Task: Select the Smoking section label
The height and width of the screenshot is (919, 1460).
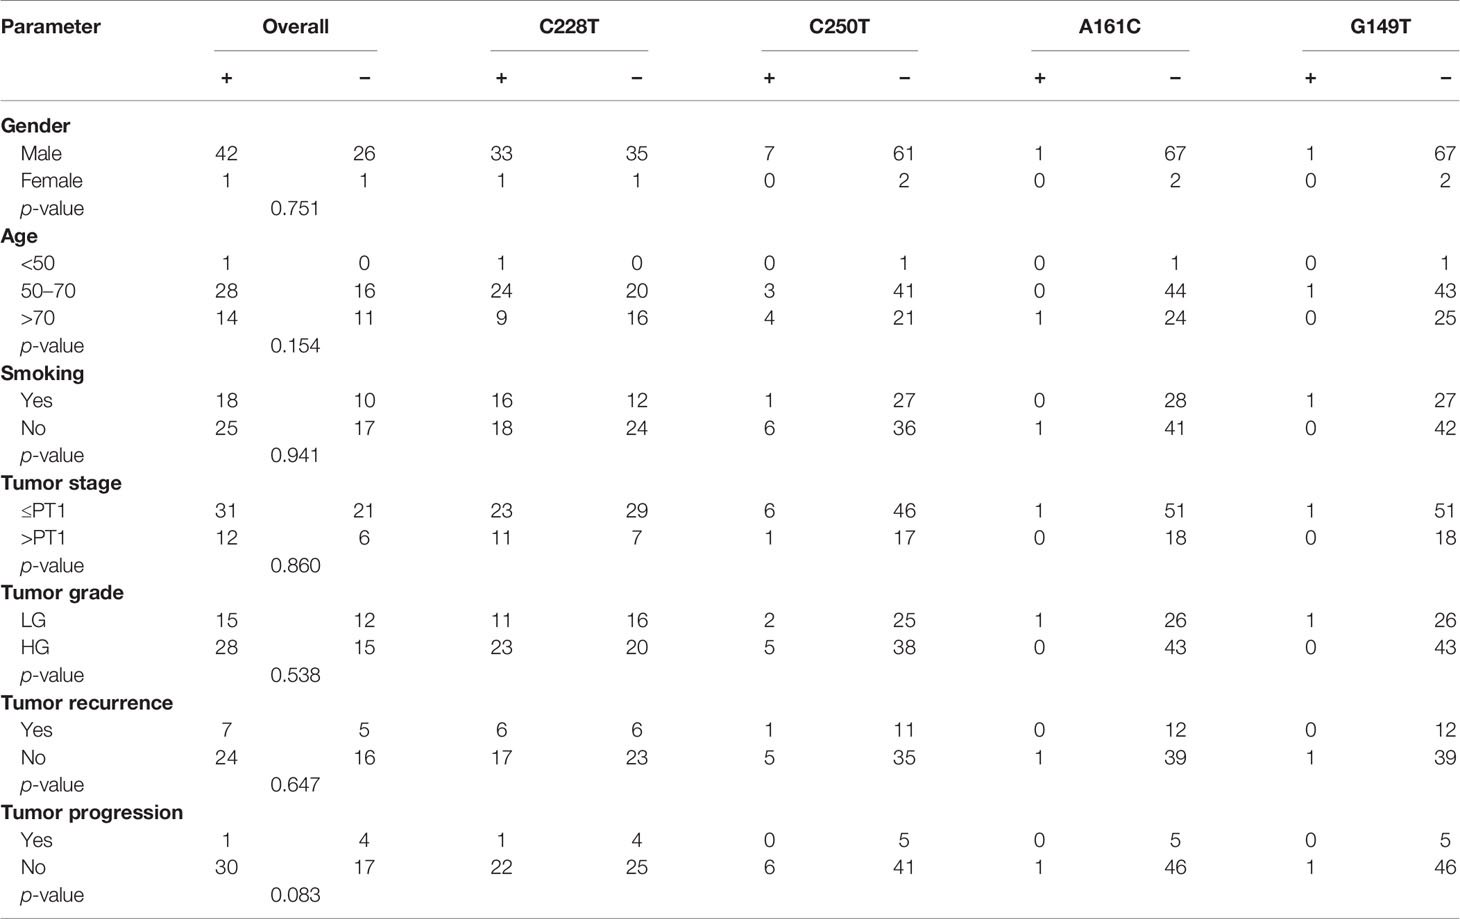Action: [43, 373]
